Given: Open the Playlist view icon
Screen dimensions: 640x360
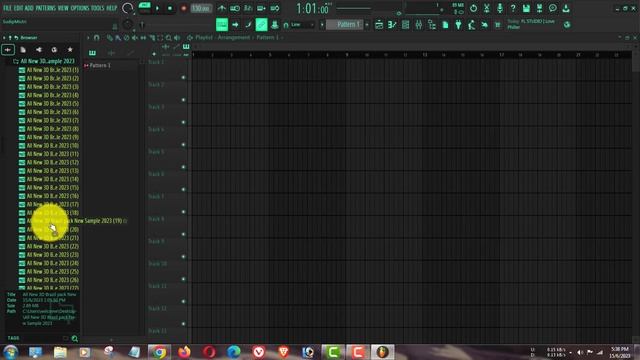Looking at the screenshot, I should click(x=379, y=25).
